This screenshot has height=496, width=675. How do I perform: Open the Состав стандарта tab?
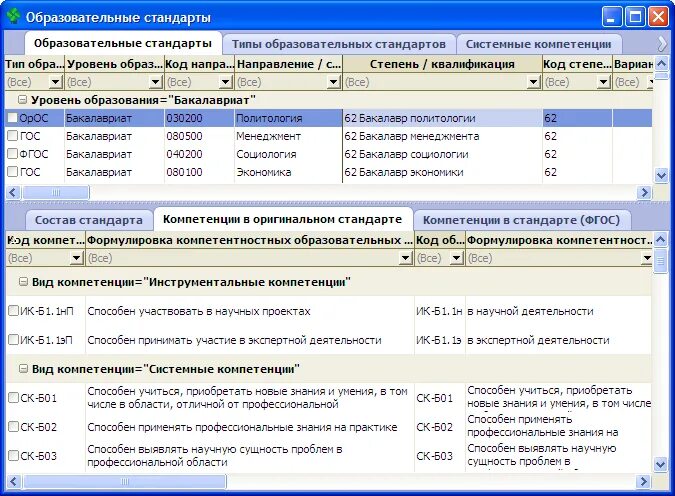(x=89, y=220)
